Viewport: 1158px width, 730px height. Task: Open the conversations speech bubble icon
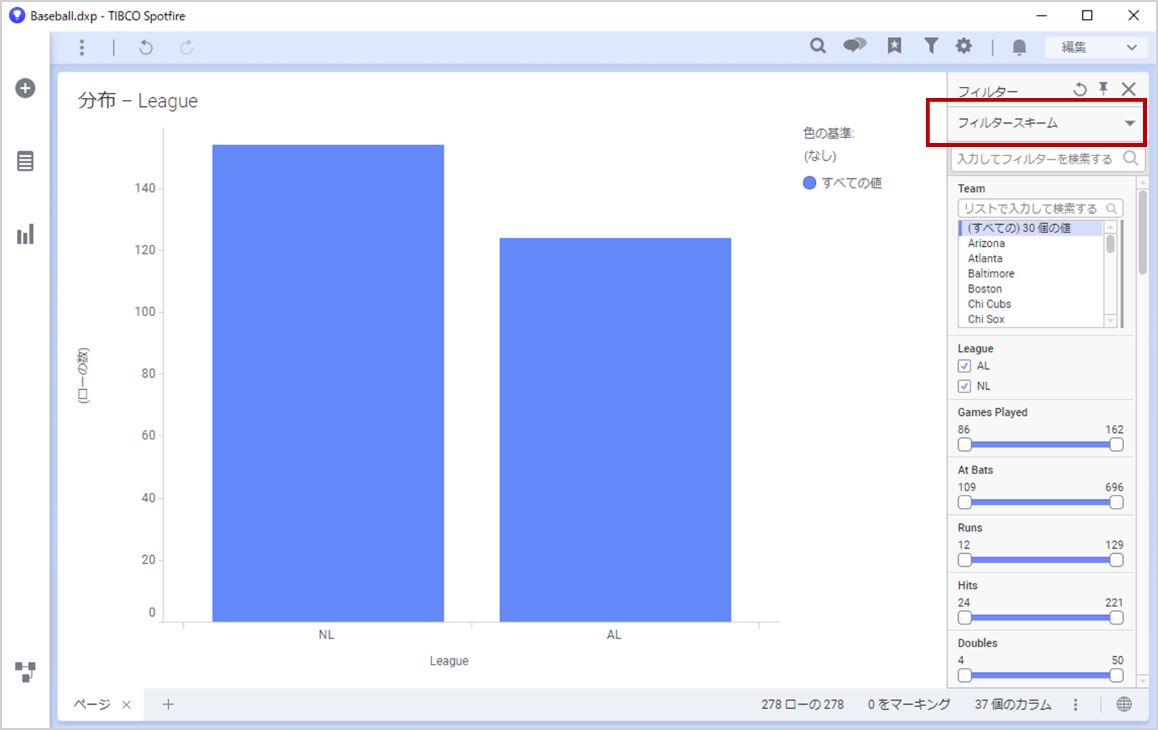tap(854, 46)
